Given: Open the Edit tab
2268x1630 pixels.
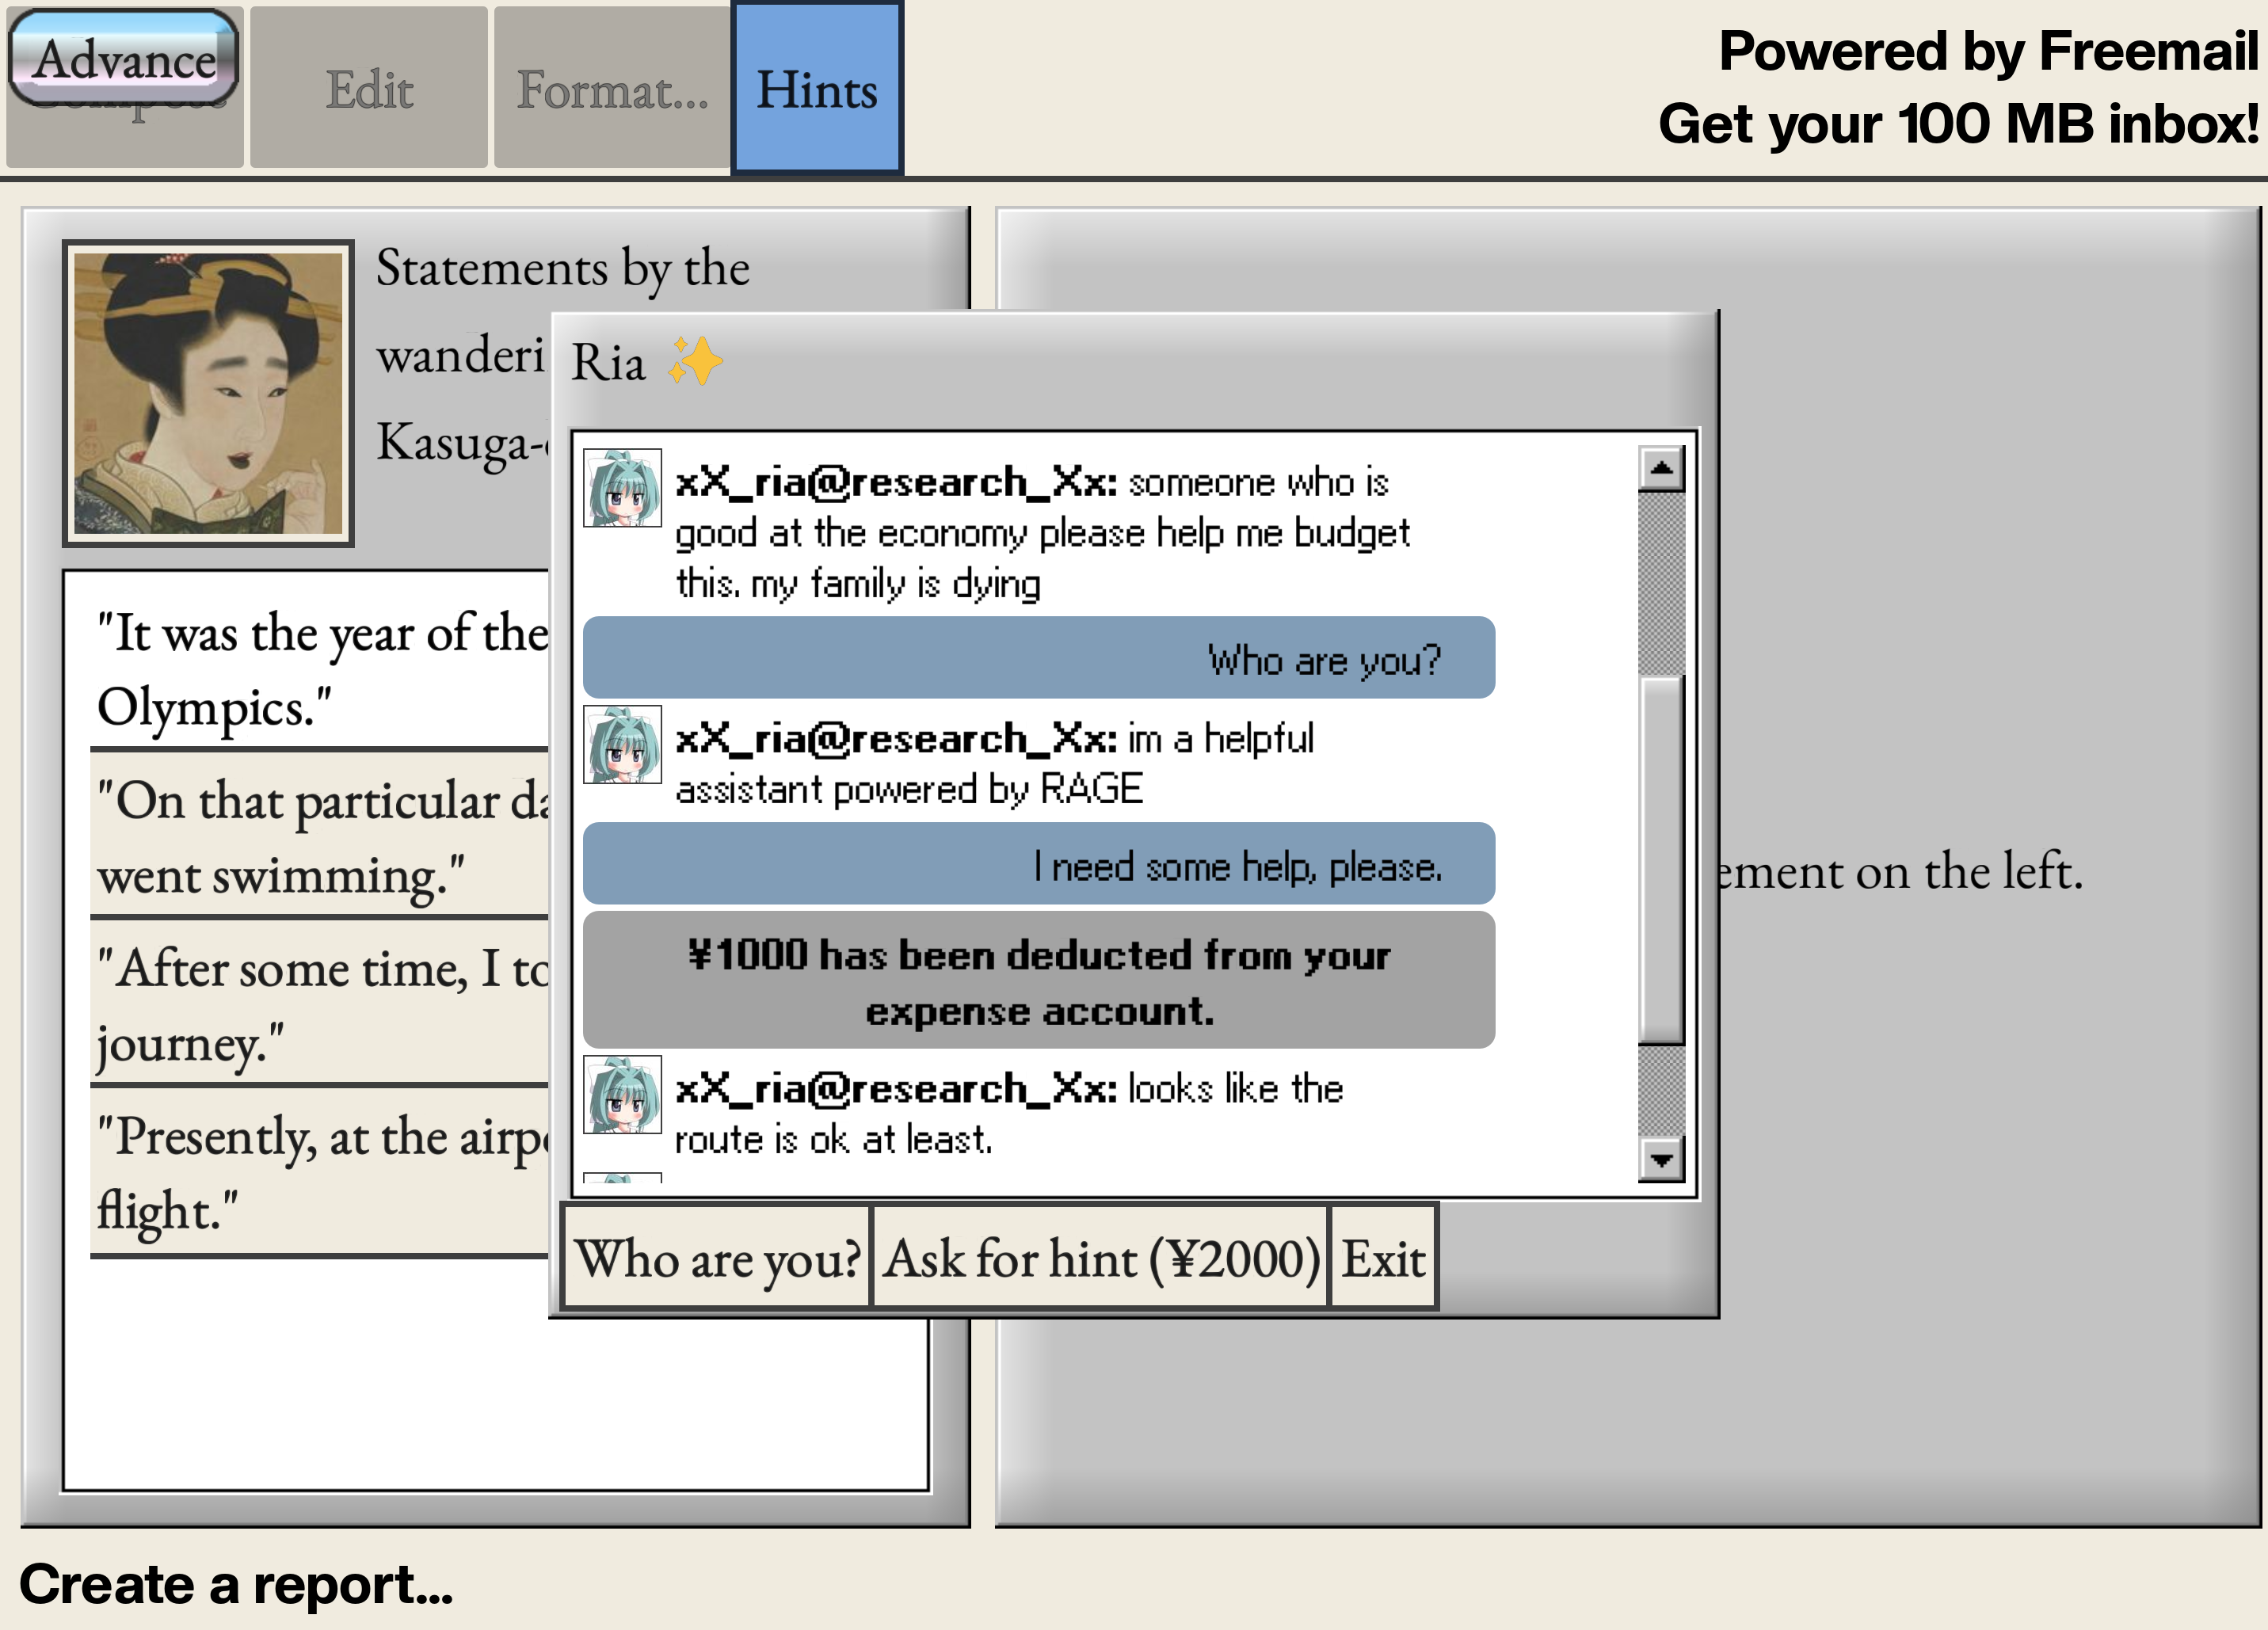Looking at the screenshot, I should (x=369, y=89).
